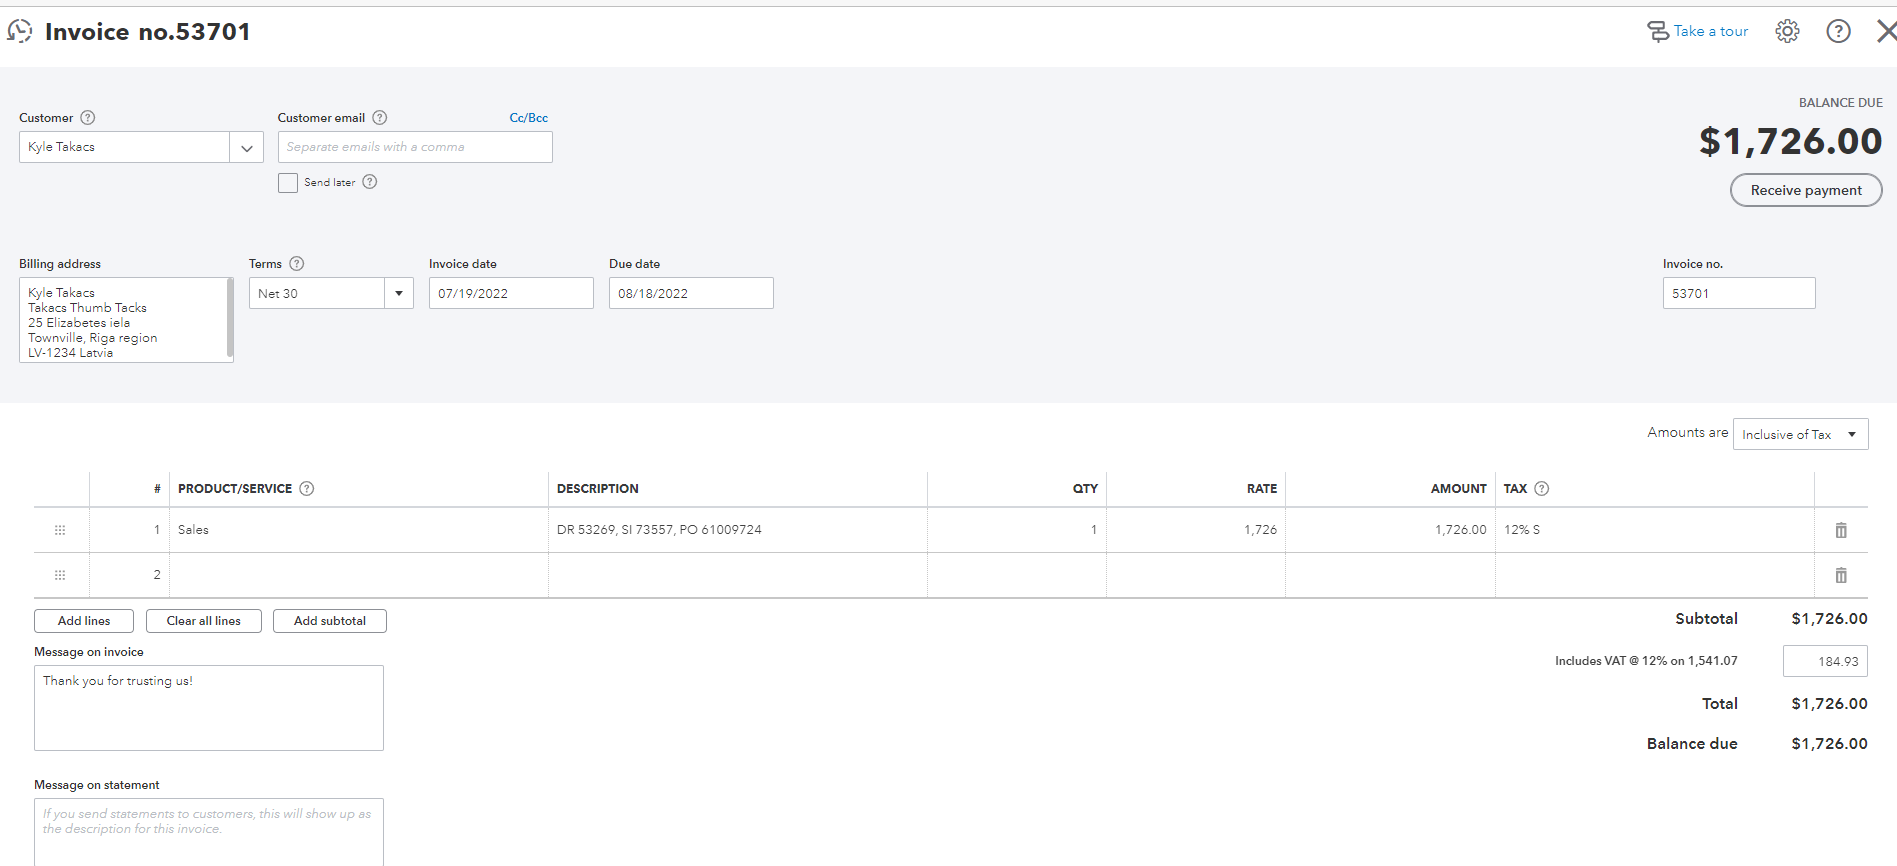Click the Billing address scrollbar
This screenshot has height=866, width=1897.
click(230, 318)
